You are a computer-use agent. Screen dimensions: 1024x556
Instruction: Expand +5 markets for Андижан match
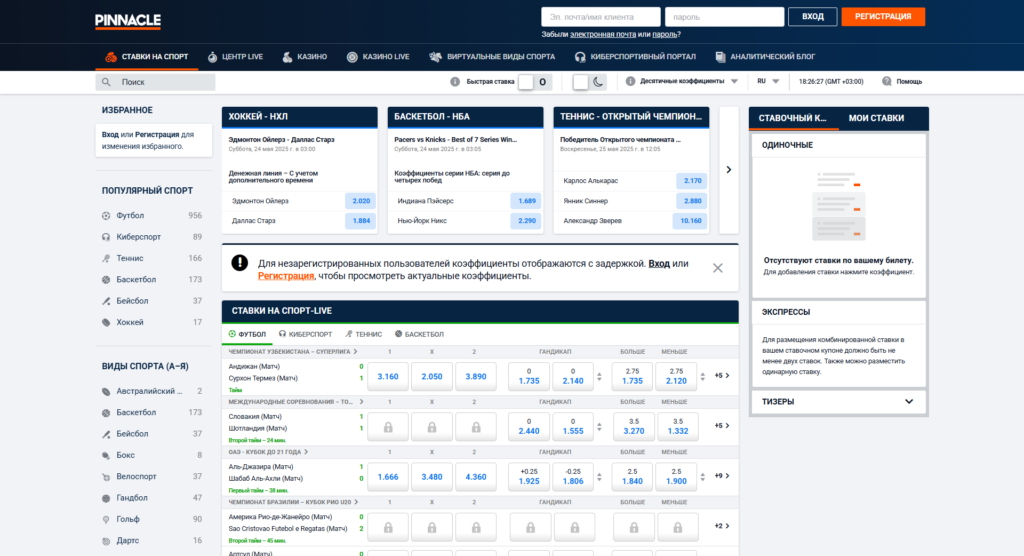pos(722,376)
